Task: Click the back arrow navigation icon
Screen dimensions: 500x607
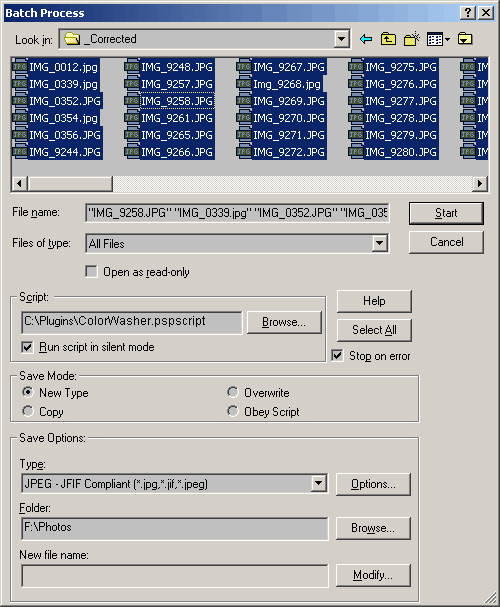Action: point(366,39)
